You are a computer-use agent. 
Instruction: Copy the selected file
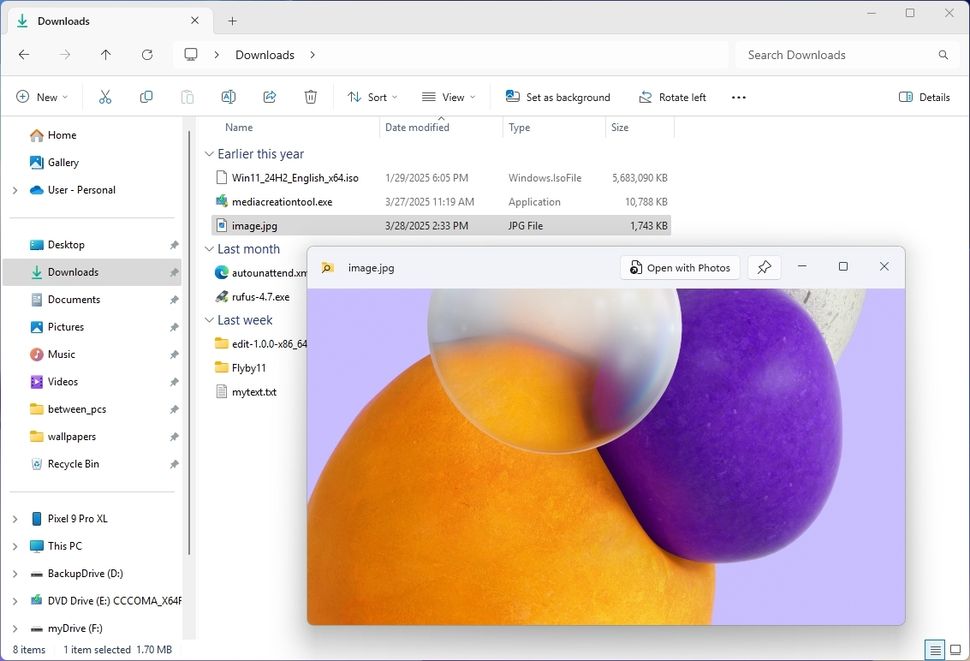tap(146, 97)
